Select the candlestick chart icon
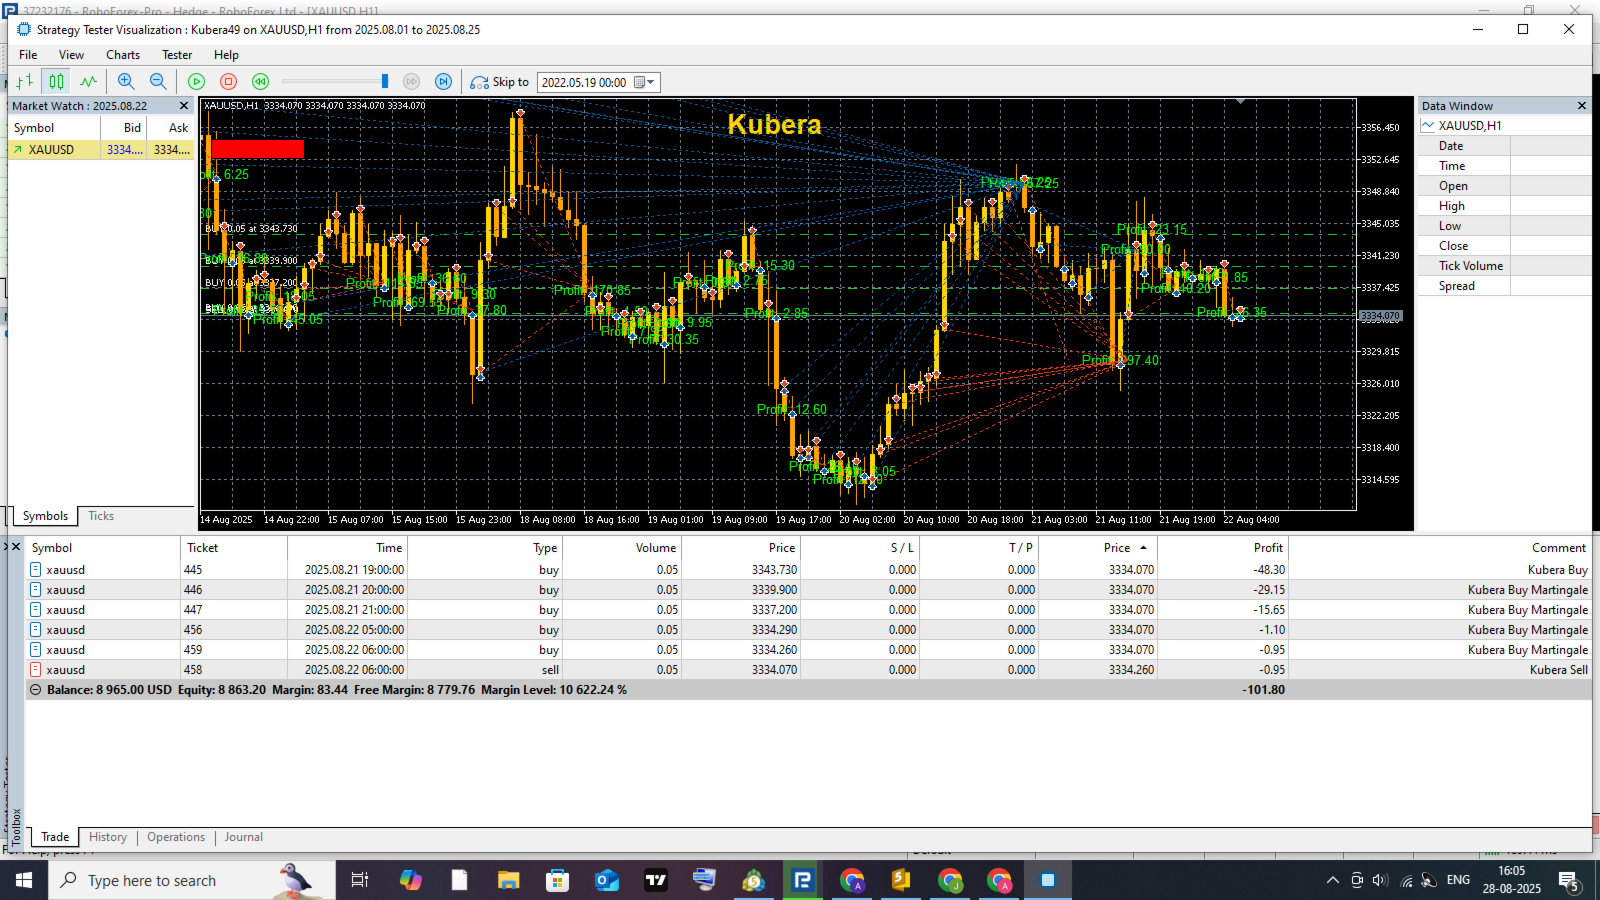Viewport: 1600px width, 900px height. pyautogui.click(x=56, y=82)
